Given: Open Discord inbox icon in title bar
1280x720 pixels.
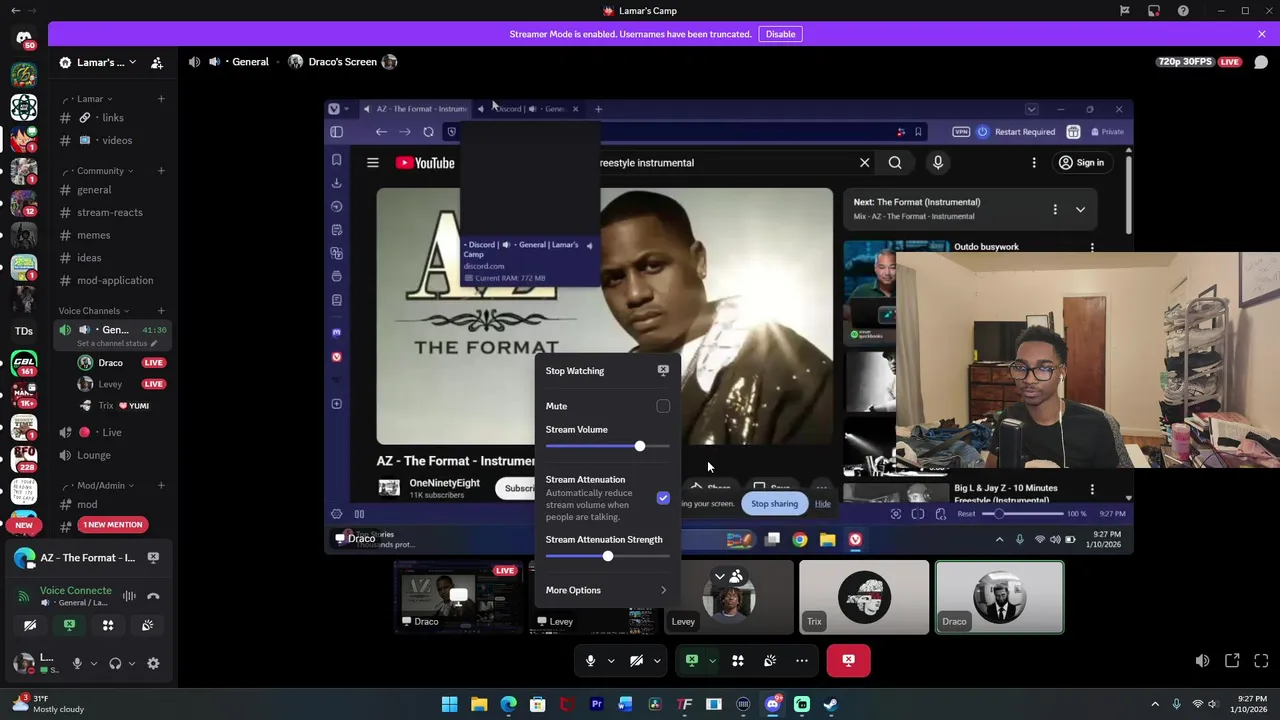Looking at the screenshot, I should [x=1154, y=11].
